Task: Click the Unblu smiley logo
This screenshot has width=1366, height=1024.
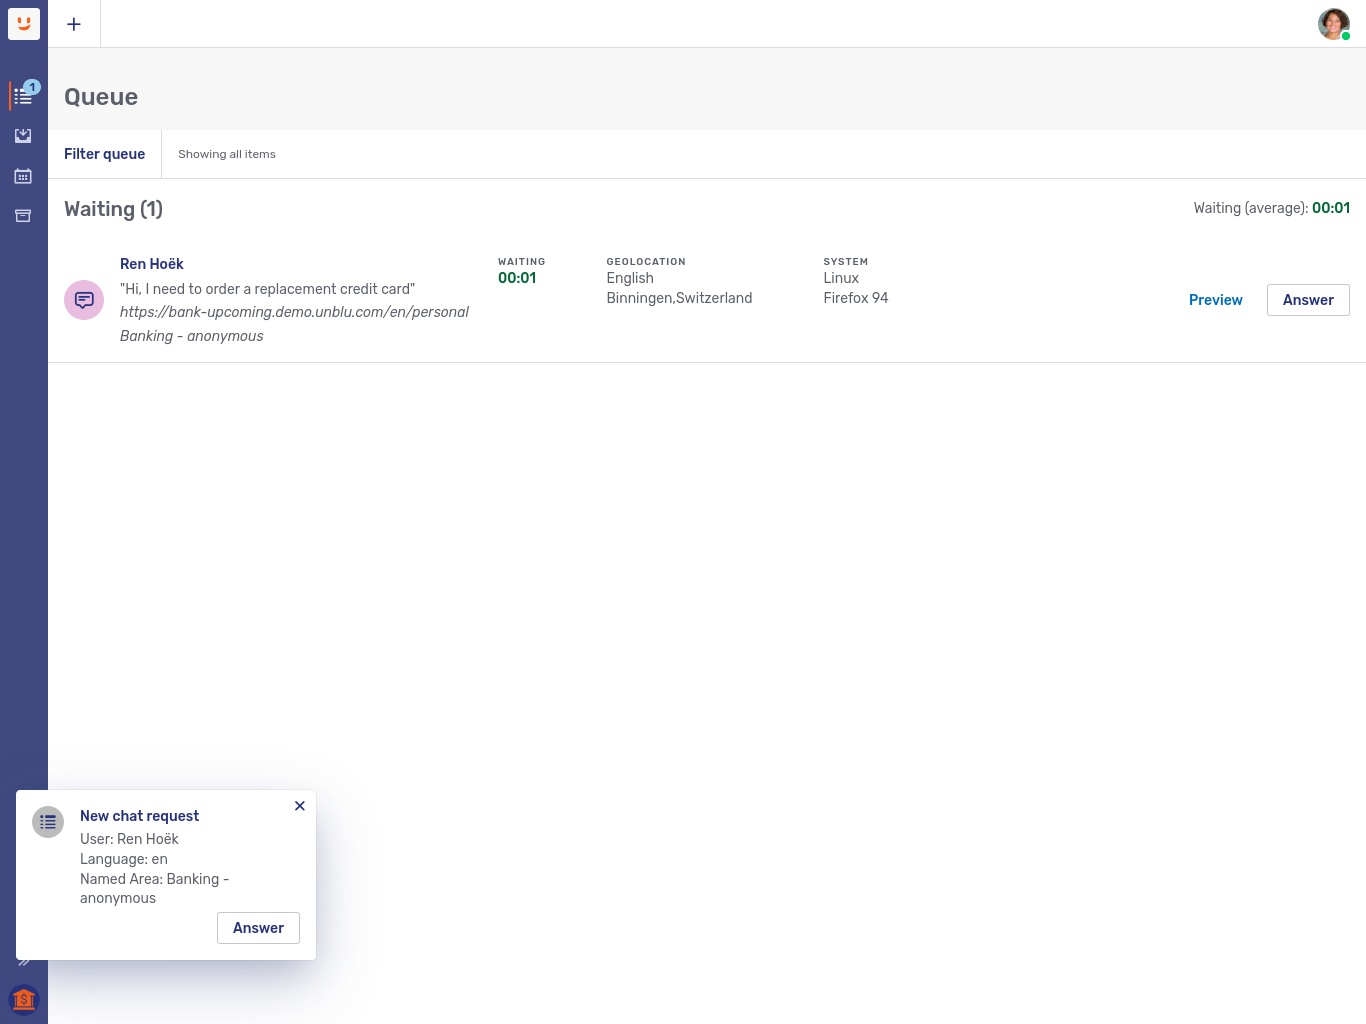Action: [24, 24]
